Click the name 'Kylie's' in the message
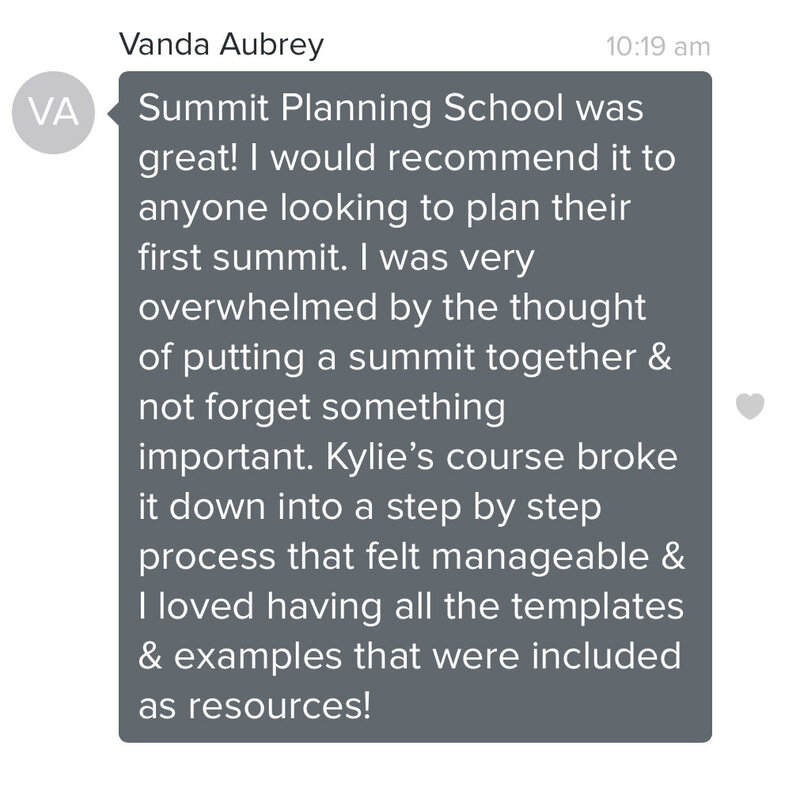The height and width of the screenshot is (791, 800). click(x=380, y=457)
